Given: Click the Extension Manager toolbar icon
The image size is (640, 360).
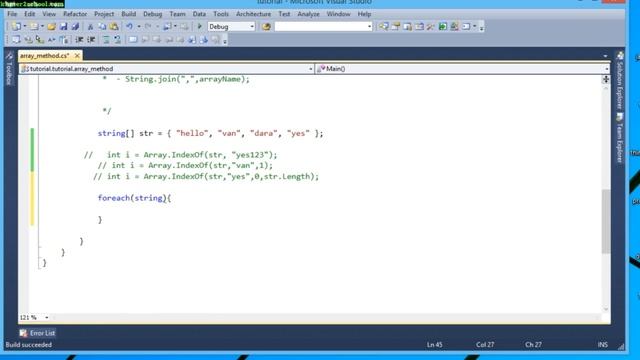Looking at the screenshot, I should pyautogui.click(x=454, y=27).
